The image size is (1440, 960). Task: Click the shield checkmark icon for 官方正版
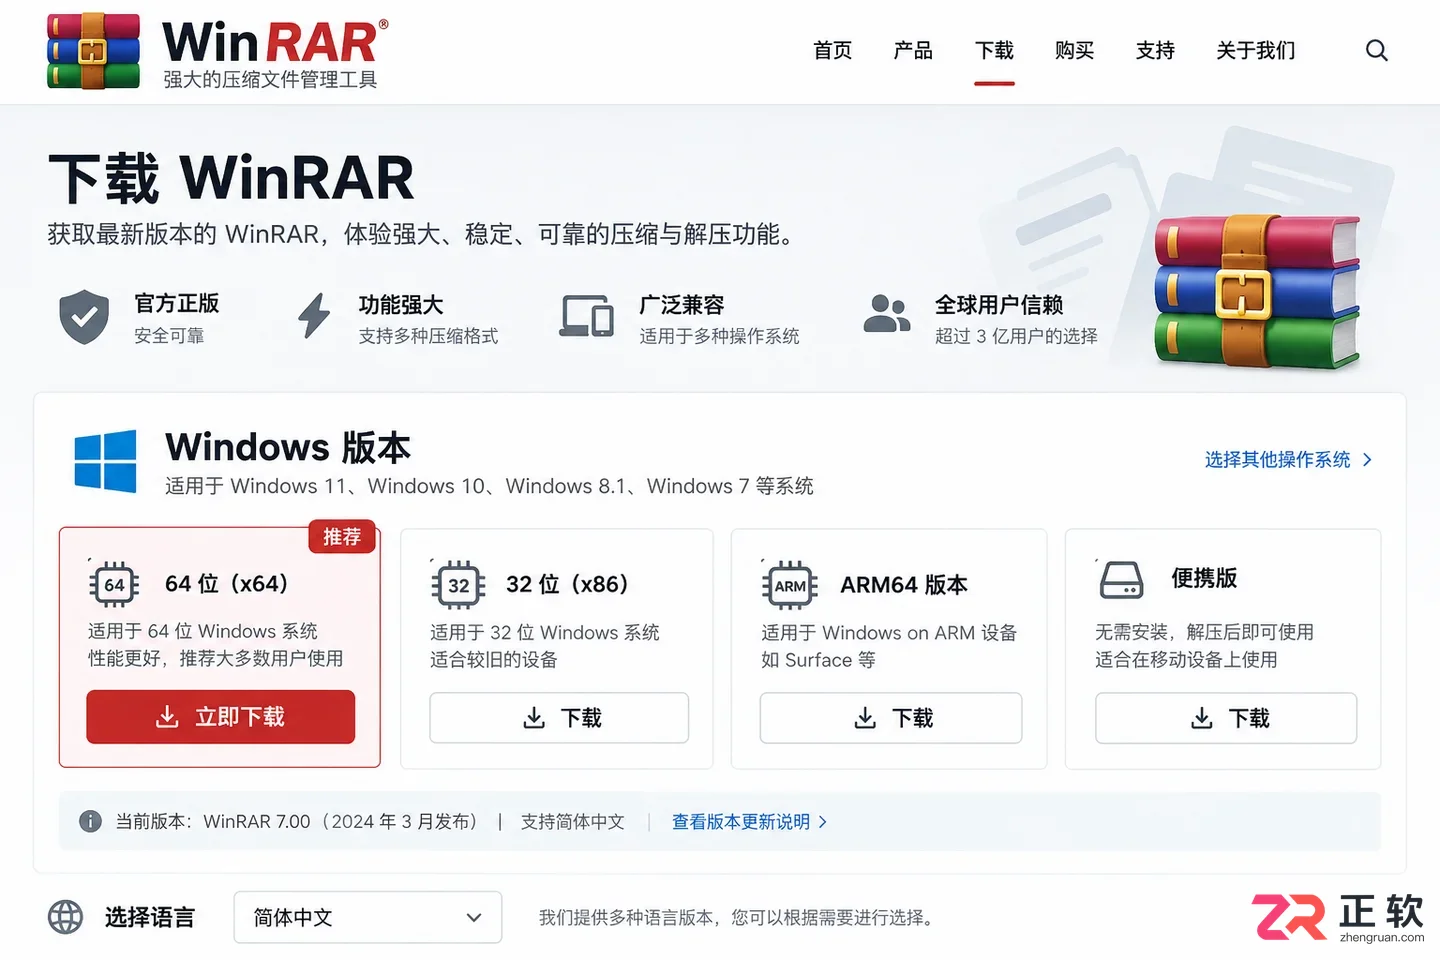tap(84, 317)
